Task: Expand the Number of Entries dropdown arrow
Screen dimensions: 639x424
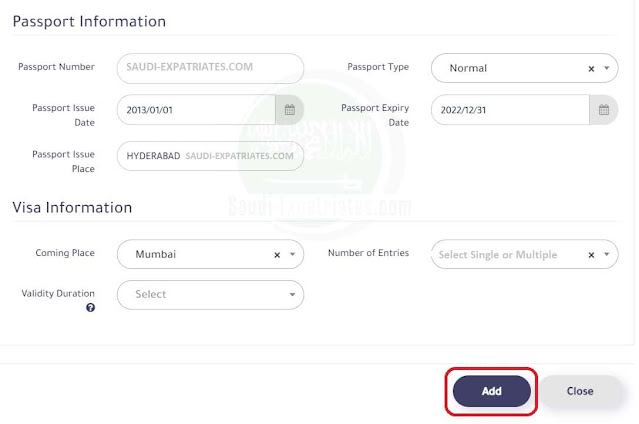Action: click(606, 254)
